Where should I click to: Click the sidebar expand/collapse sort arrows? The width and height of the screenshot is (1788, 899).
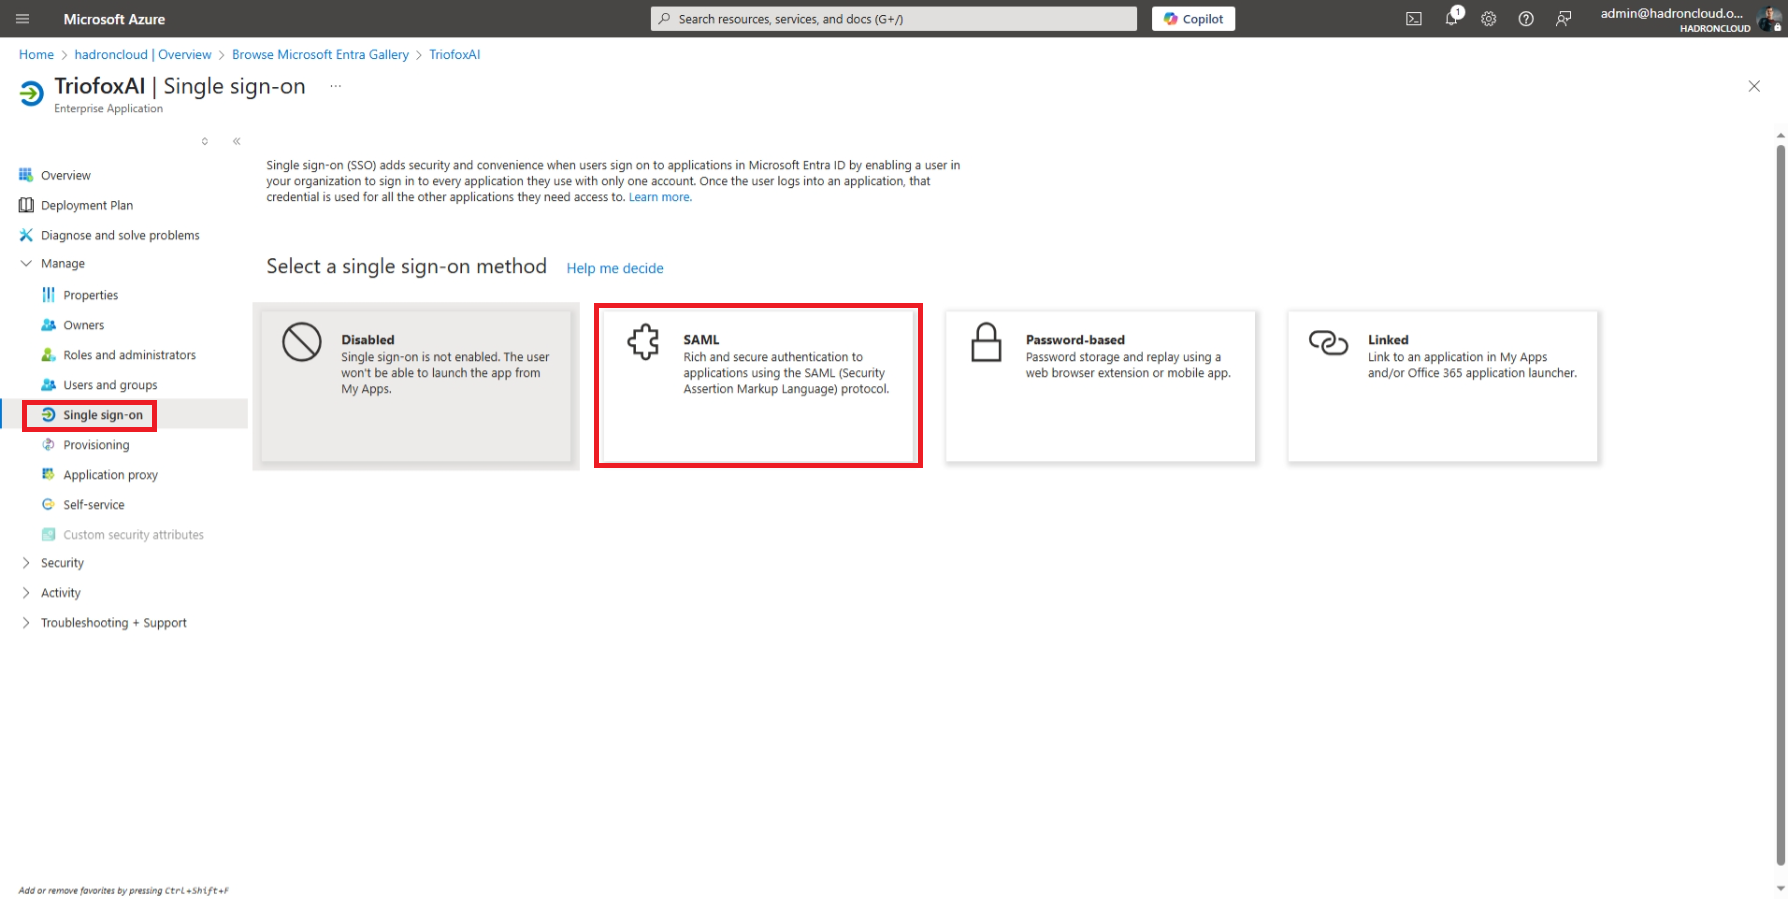click(x=205, y=141)
